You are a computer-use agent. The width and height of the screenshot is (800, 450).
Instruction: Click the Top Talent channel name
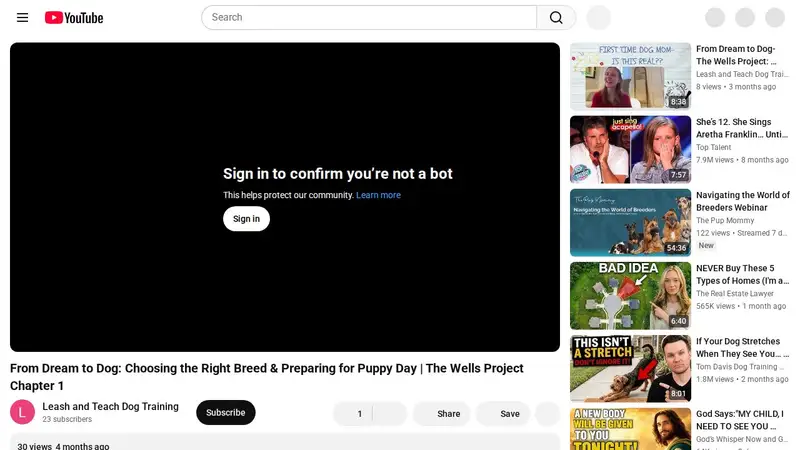[x=713, y=147]
